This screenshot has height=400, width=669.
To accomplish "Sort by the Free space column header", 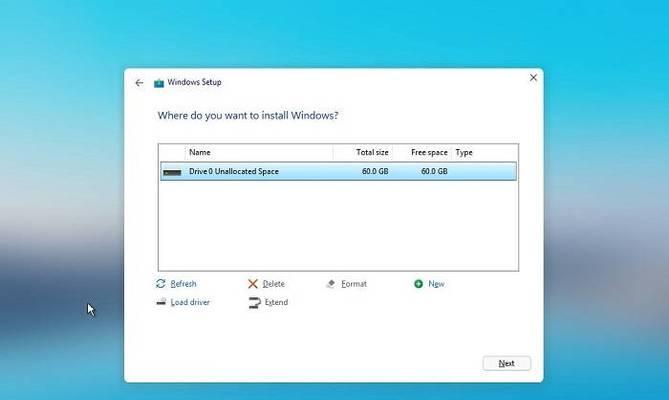I will coord(429,152).
